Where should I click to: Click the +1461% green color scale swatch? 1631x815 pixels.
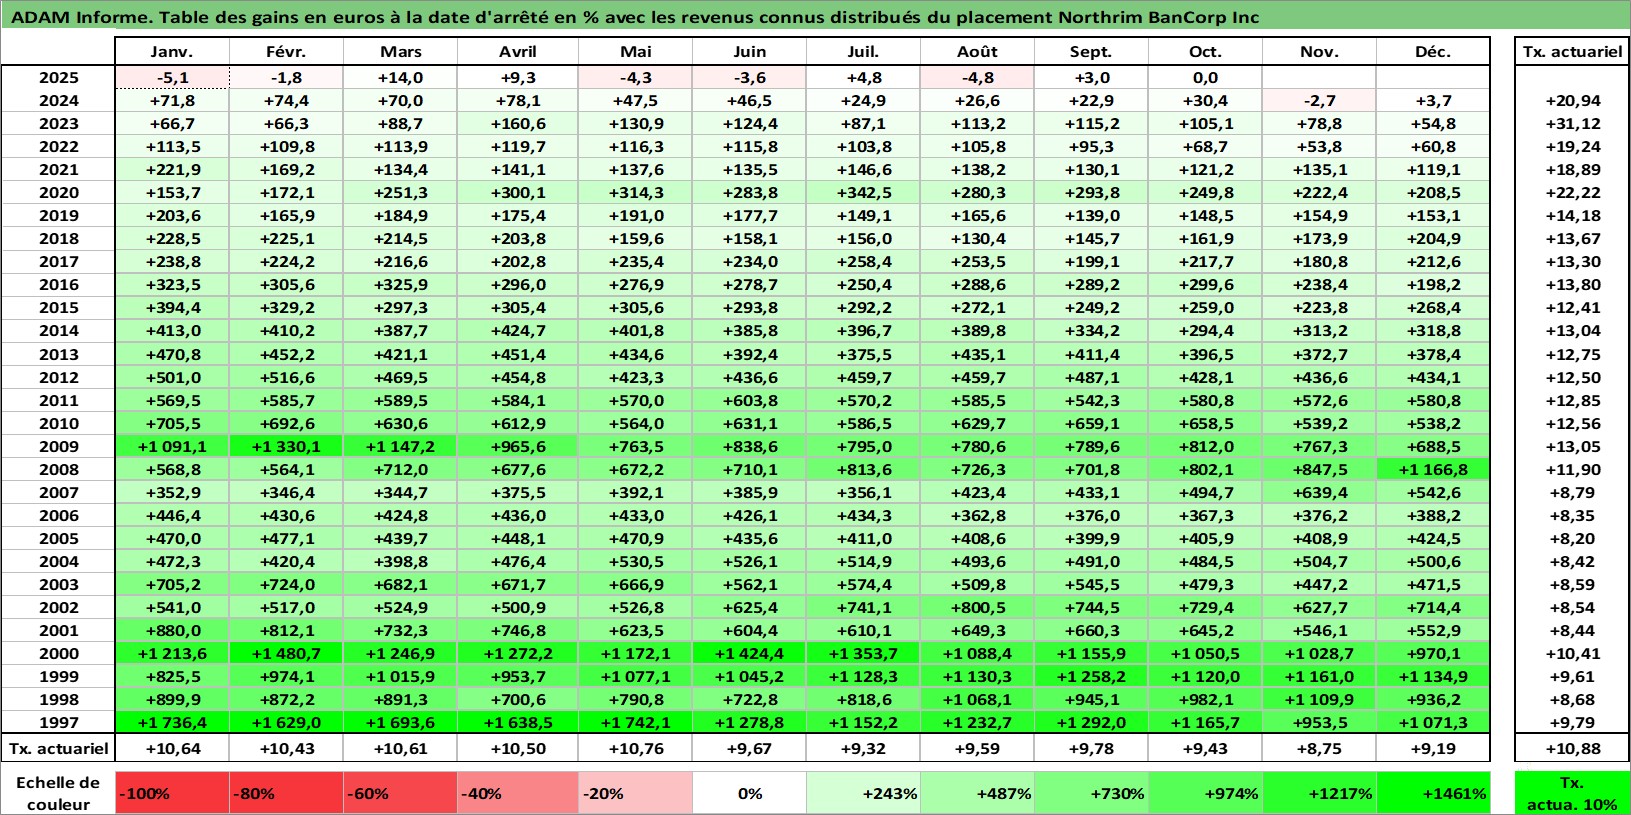tap(1433, 793)
